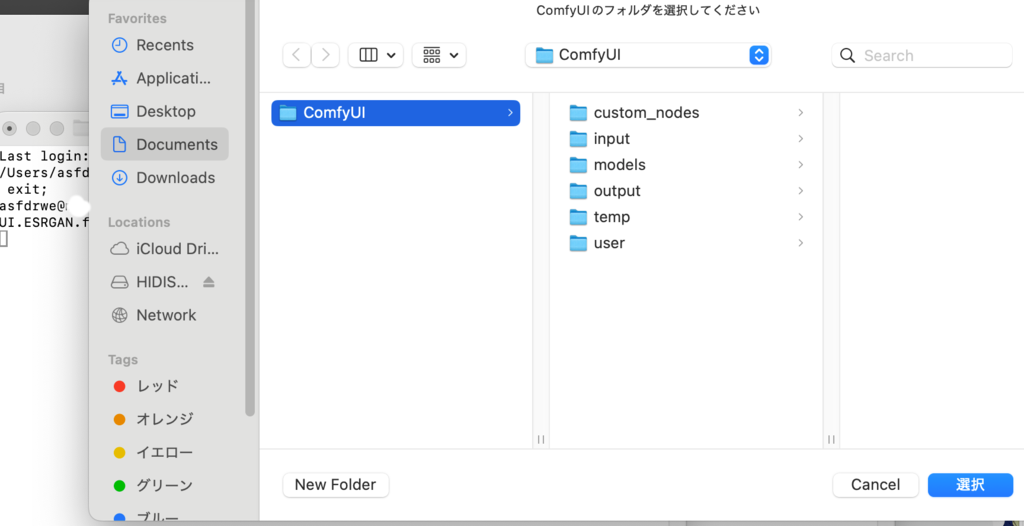Select the temp folder

(686, 217)
